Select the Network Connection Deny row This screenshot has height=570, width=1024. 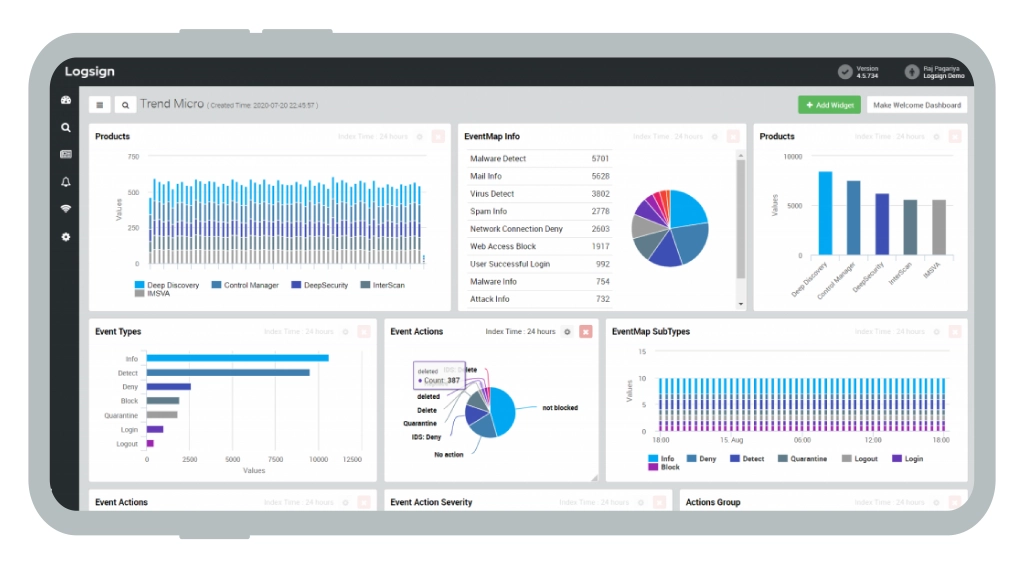[539, 229]
